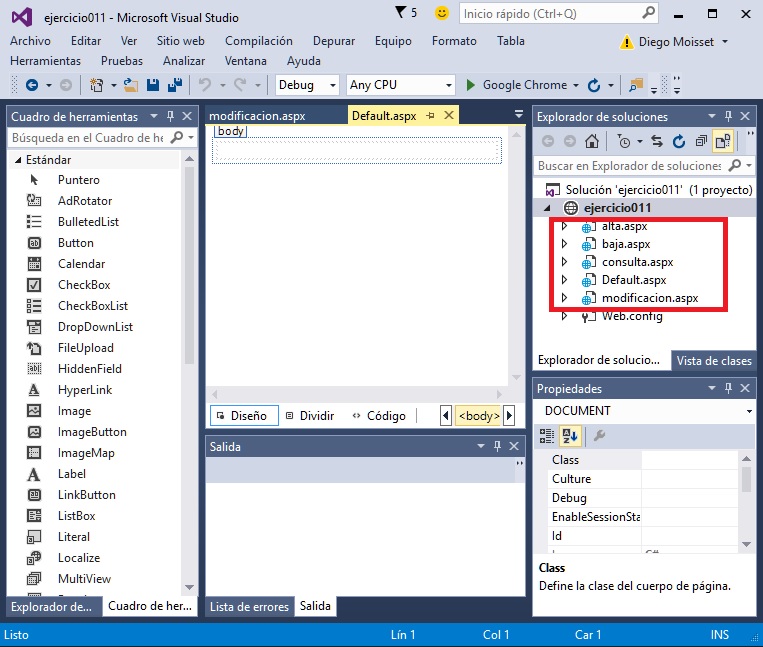Select the Diseño view button

[x=244, y=416]
